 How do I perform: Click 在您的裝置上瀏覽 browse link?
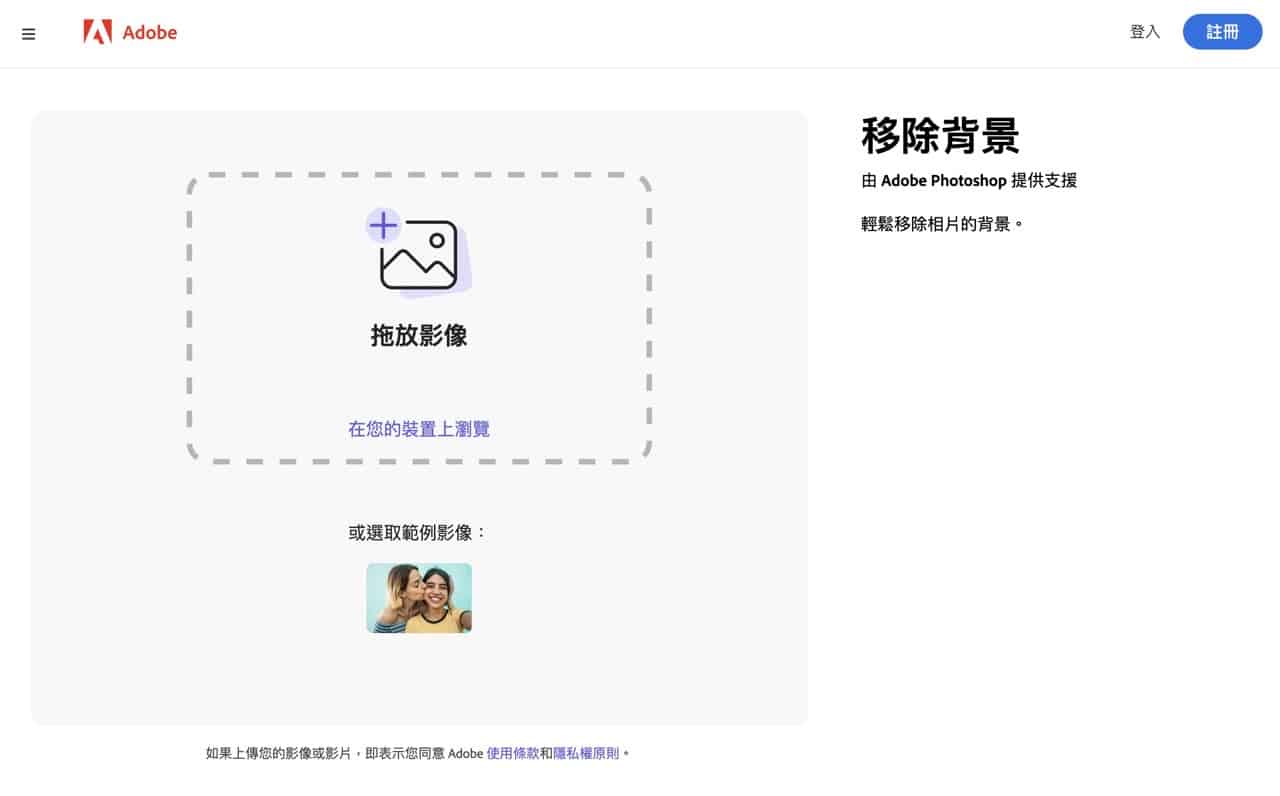(x=419, y=429)
